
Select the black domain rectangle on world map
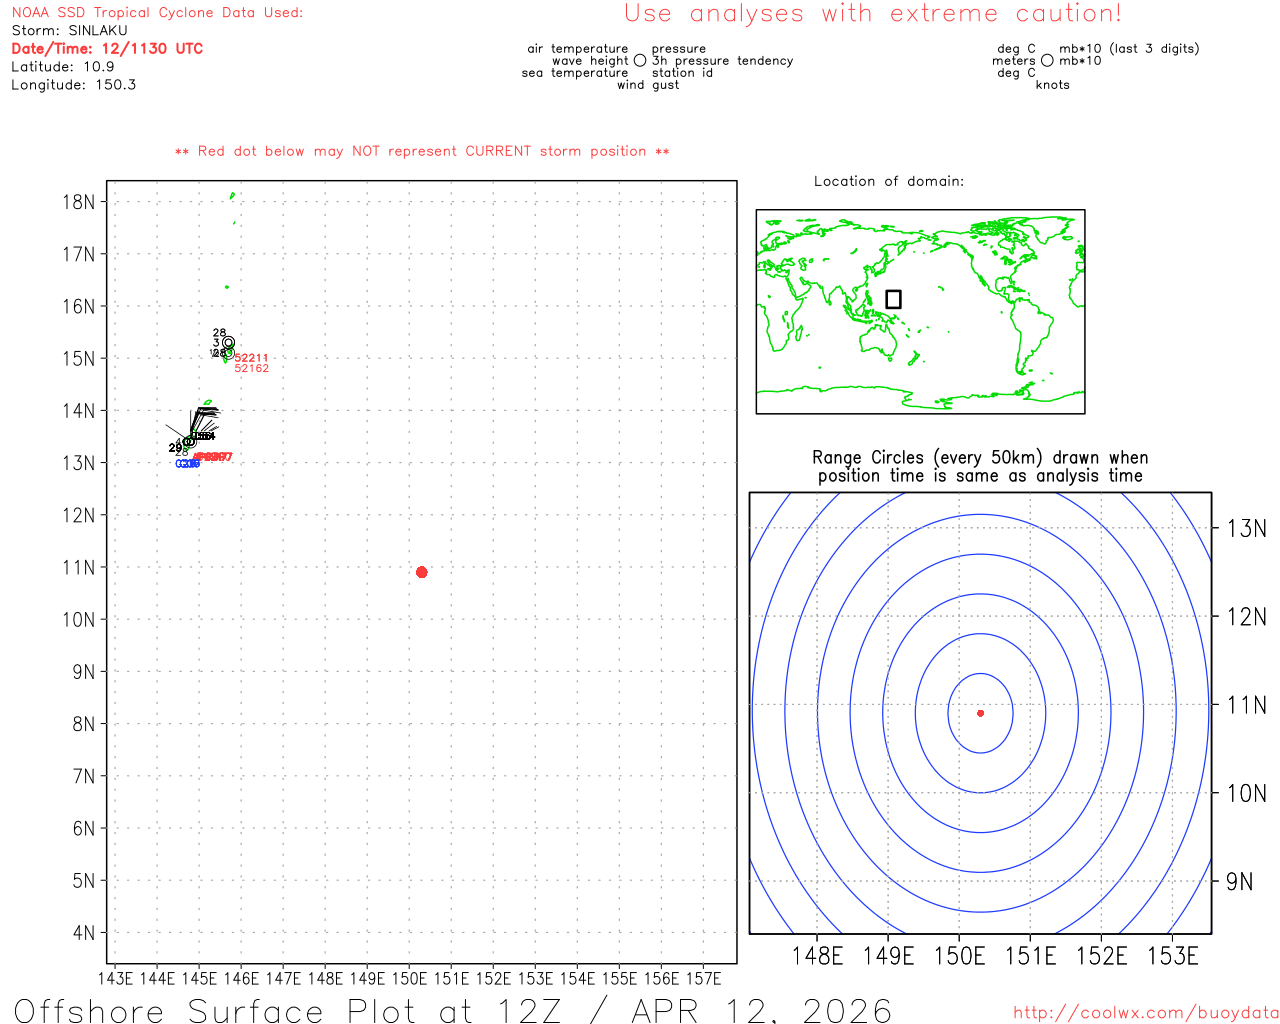893,299
